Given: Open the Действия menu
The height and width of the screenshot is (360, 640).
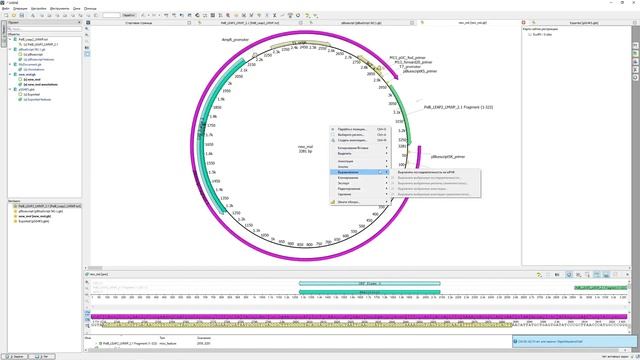Looking at the screenshot, I should 20,8.
